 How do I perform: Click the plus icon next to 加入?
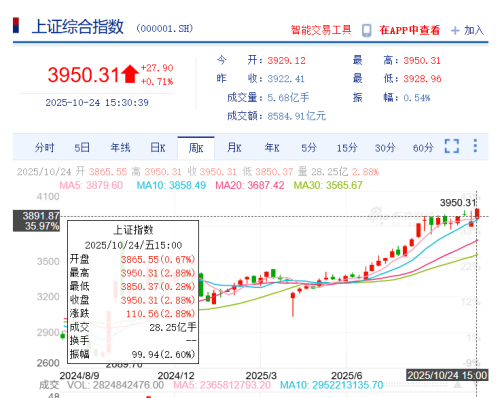tap(455, 31)
